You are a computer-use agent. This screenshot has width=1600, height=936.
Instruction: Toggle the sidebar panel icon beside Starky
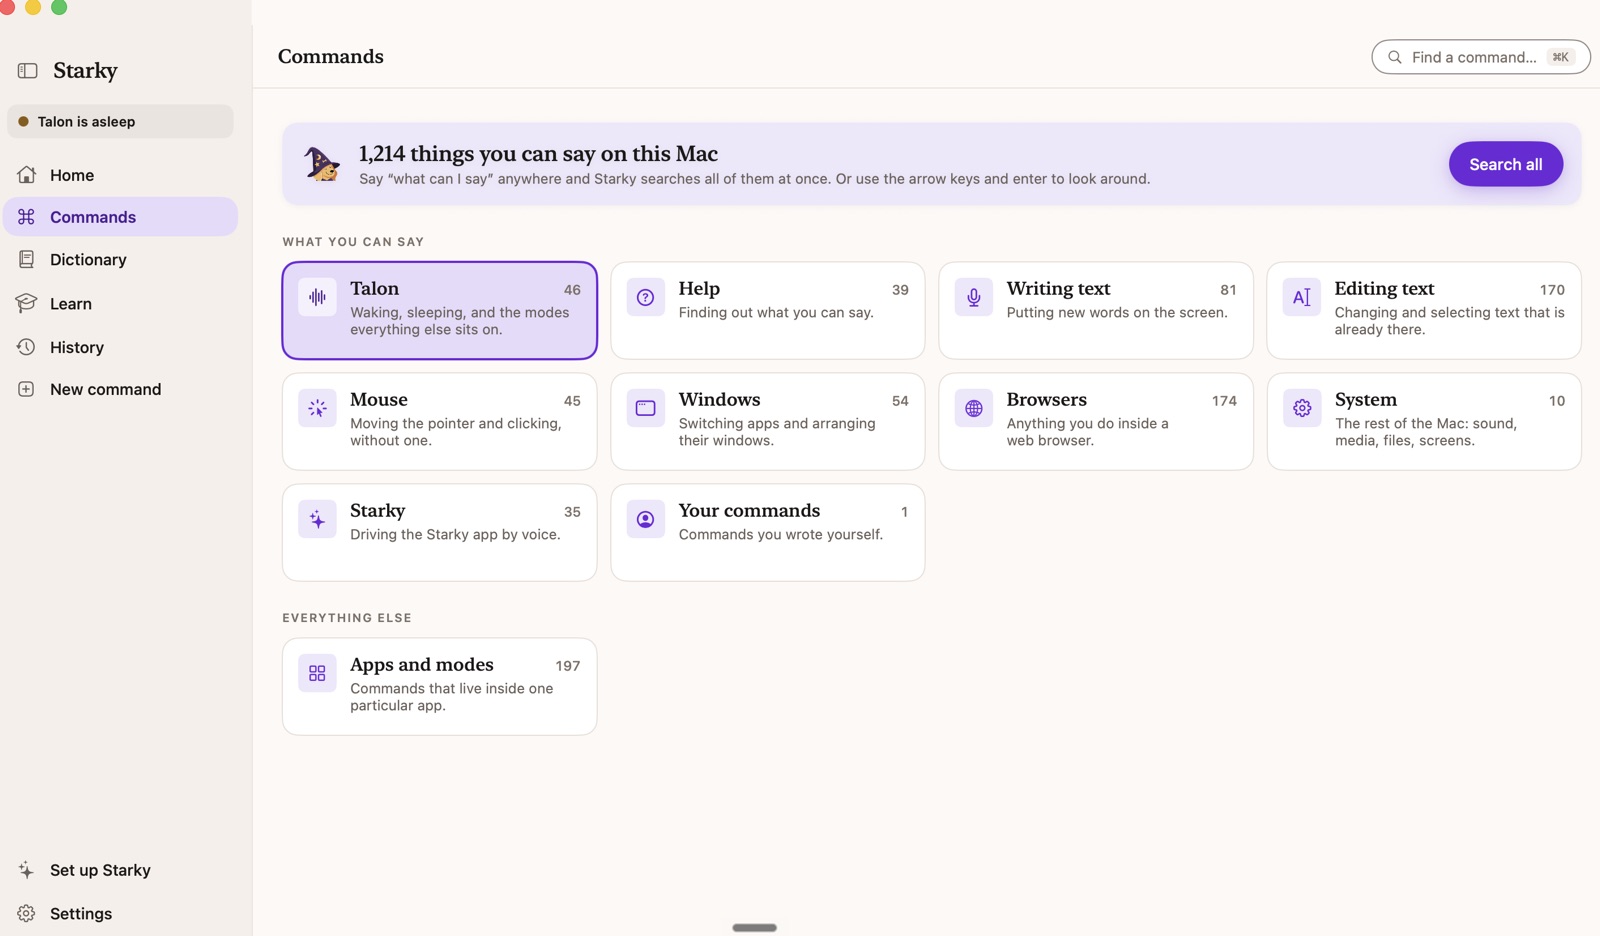point(27,71)
